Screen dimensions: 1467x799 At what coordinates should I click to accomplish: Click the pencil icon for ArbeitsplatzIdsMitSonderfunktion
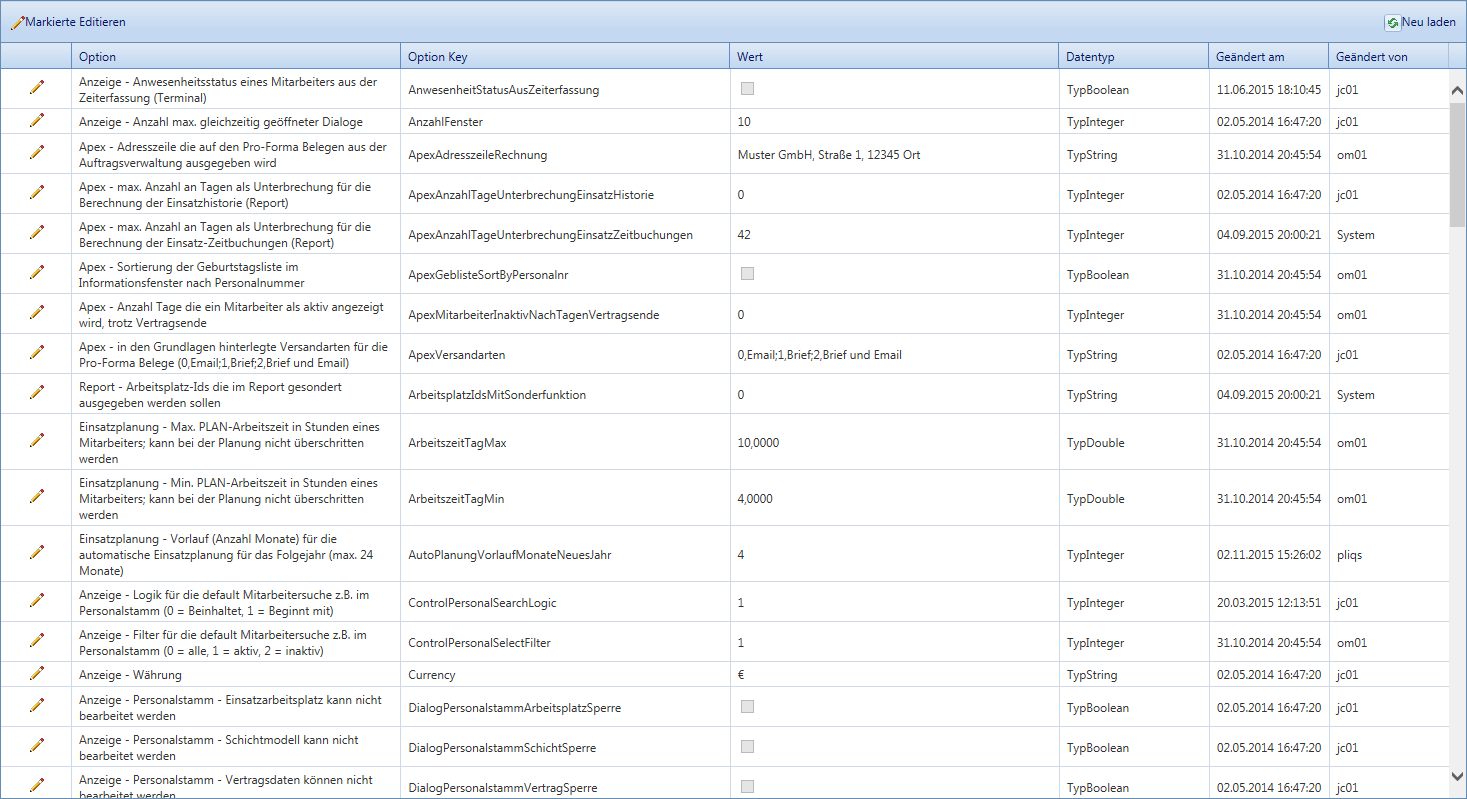(x=37, y=393)
